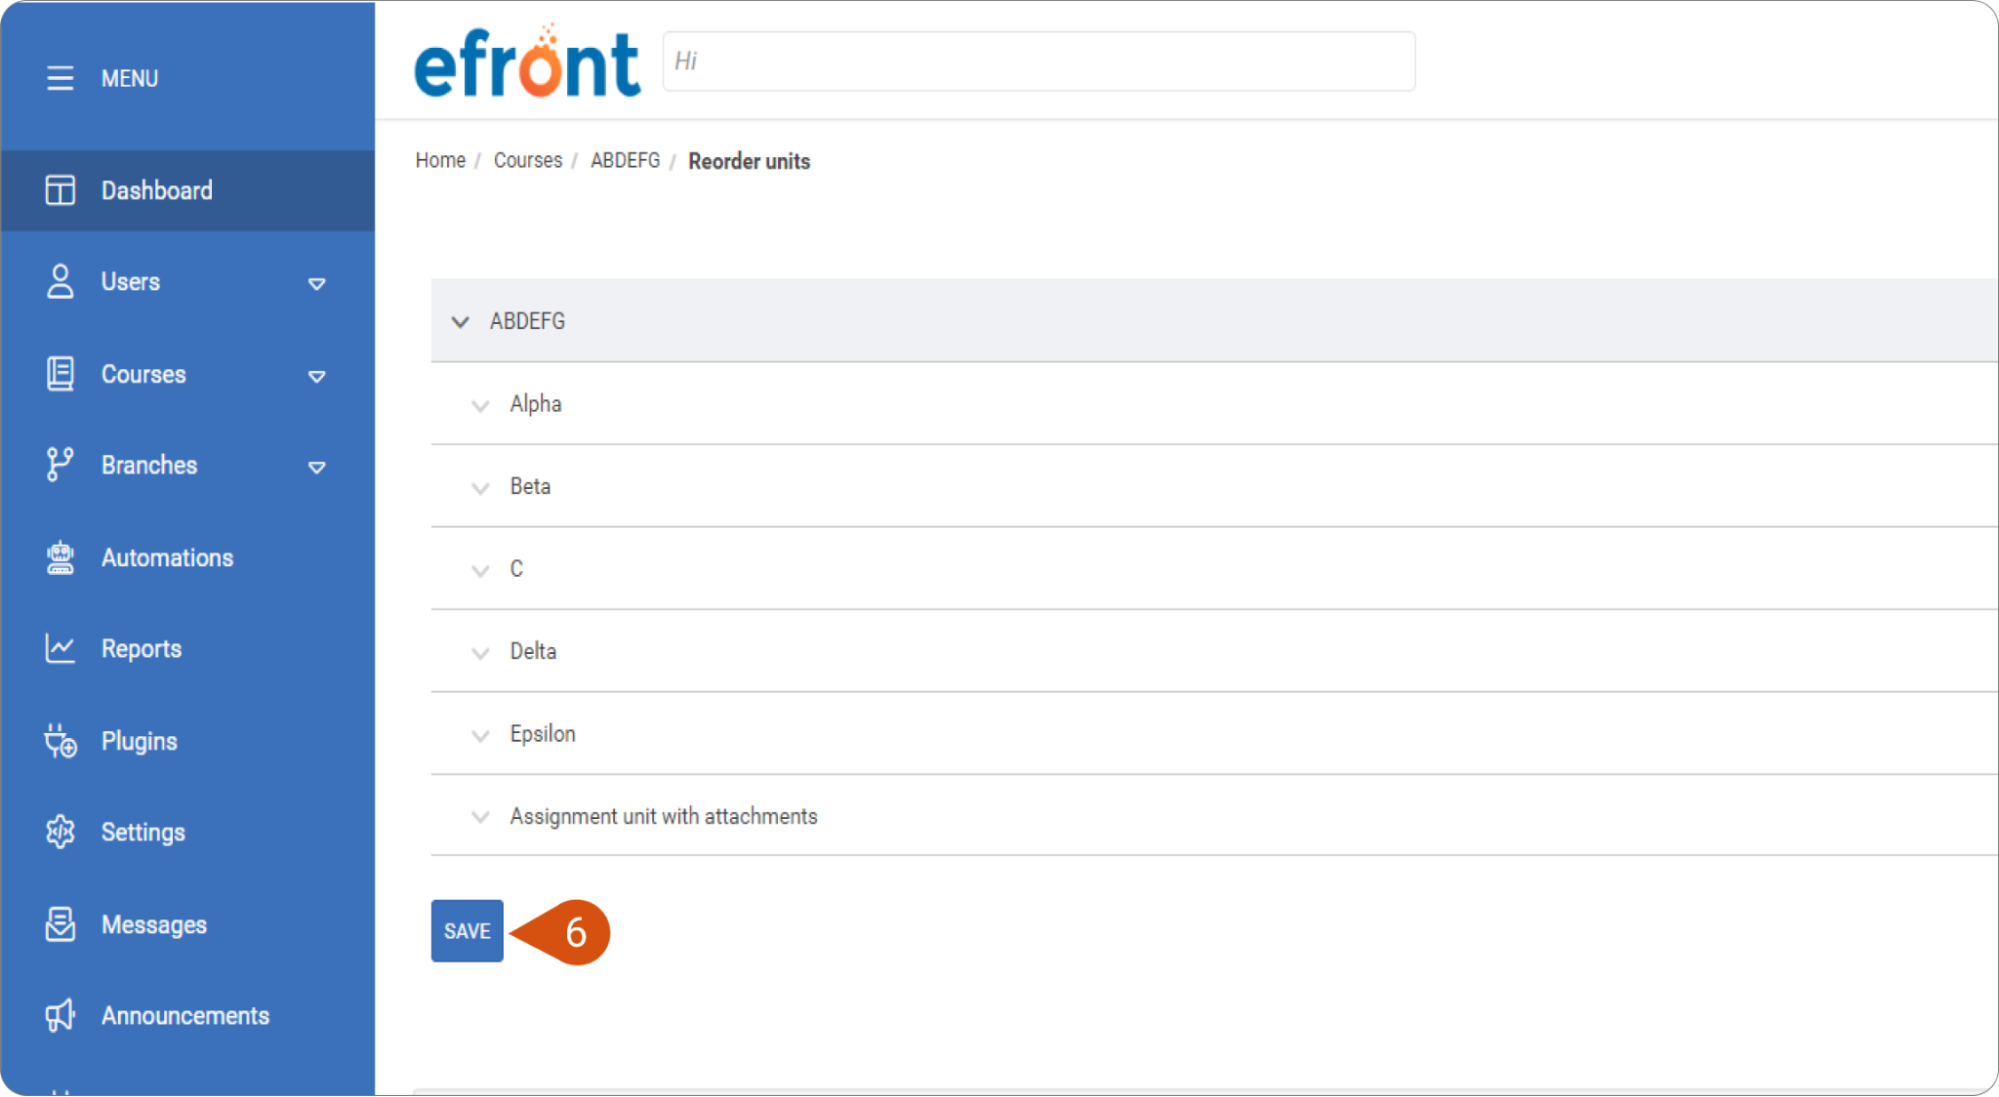This screenshot has width=1999, height=1097.
Task: Click the Courses book icon
Action: 60,374
